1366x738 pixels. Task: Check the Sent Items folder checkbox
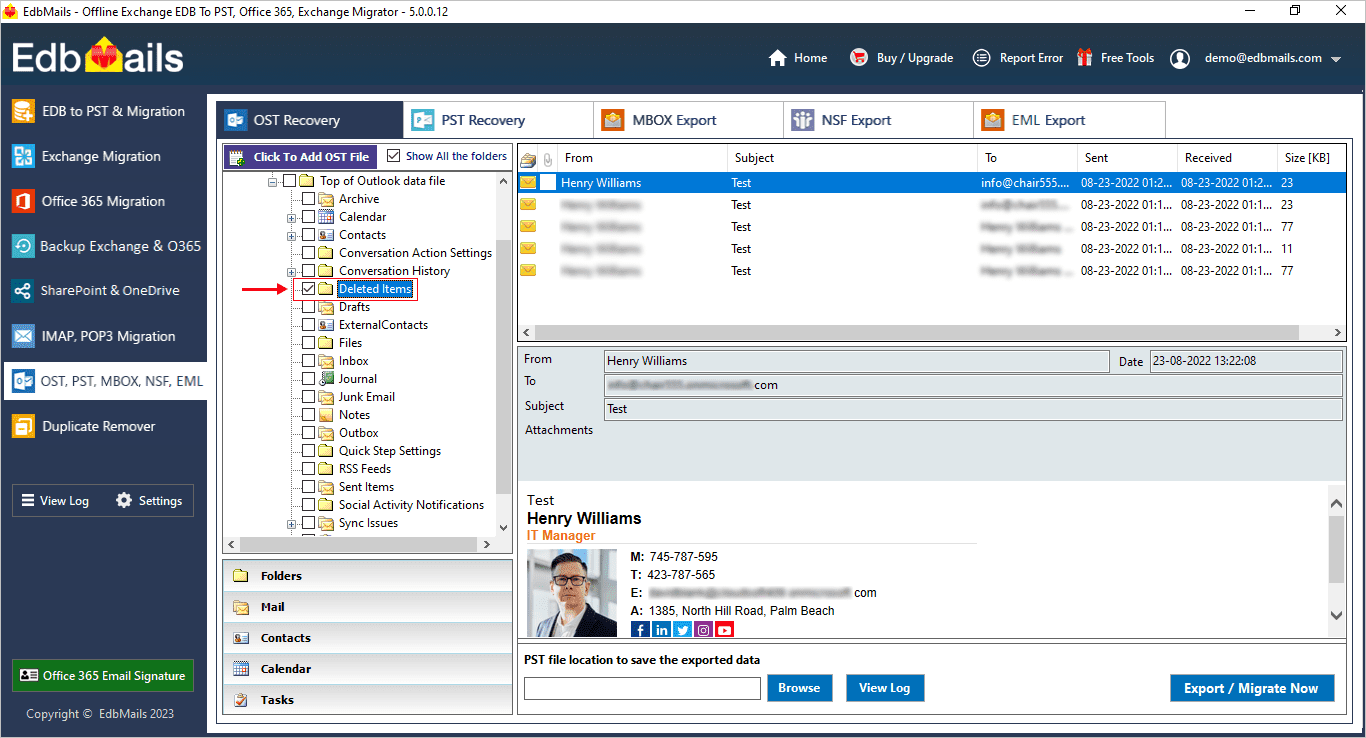(308, 487)
